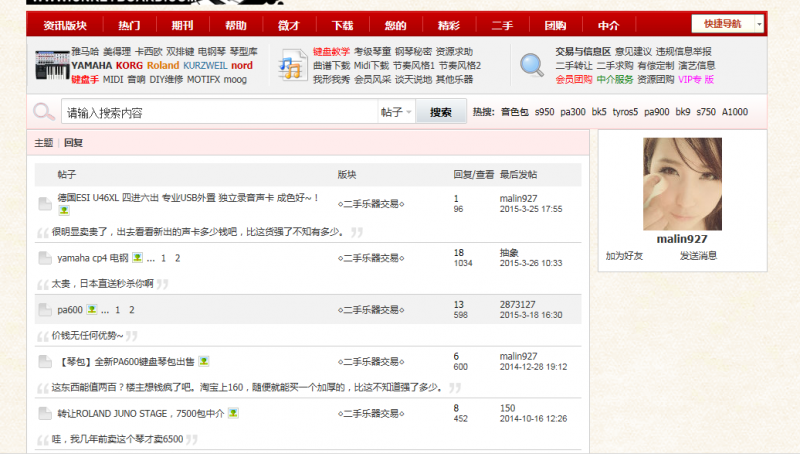800x454 pixels.
Task: Click the image attachment icon after pa600
Action: click(91, 309)
